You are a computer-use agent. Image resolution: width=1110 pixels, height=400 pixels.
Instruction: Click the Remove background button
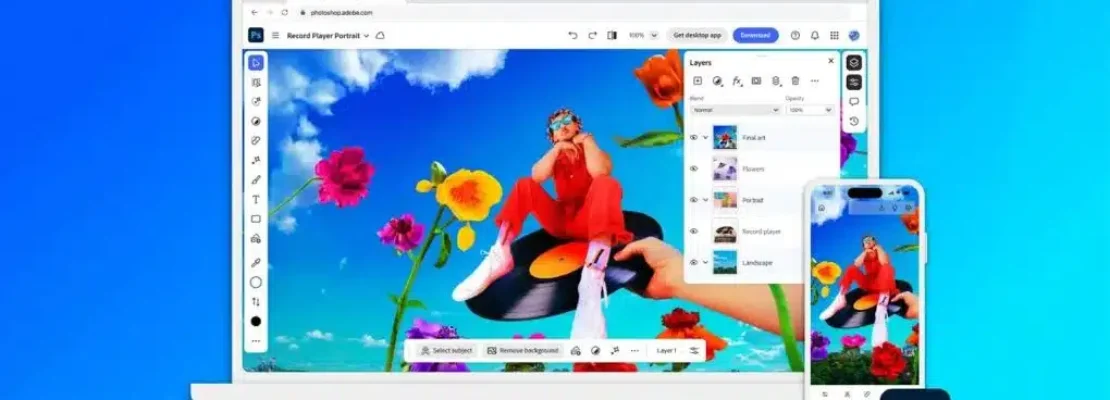[x=522, y=350]
